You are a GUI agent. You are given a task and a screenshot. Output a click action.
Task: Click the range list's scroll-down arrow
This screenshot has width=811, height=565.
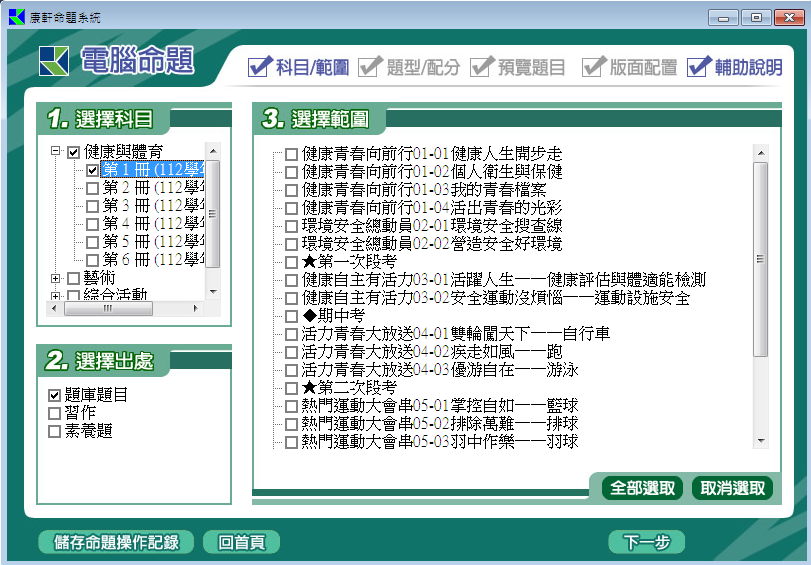click(760, 440)
